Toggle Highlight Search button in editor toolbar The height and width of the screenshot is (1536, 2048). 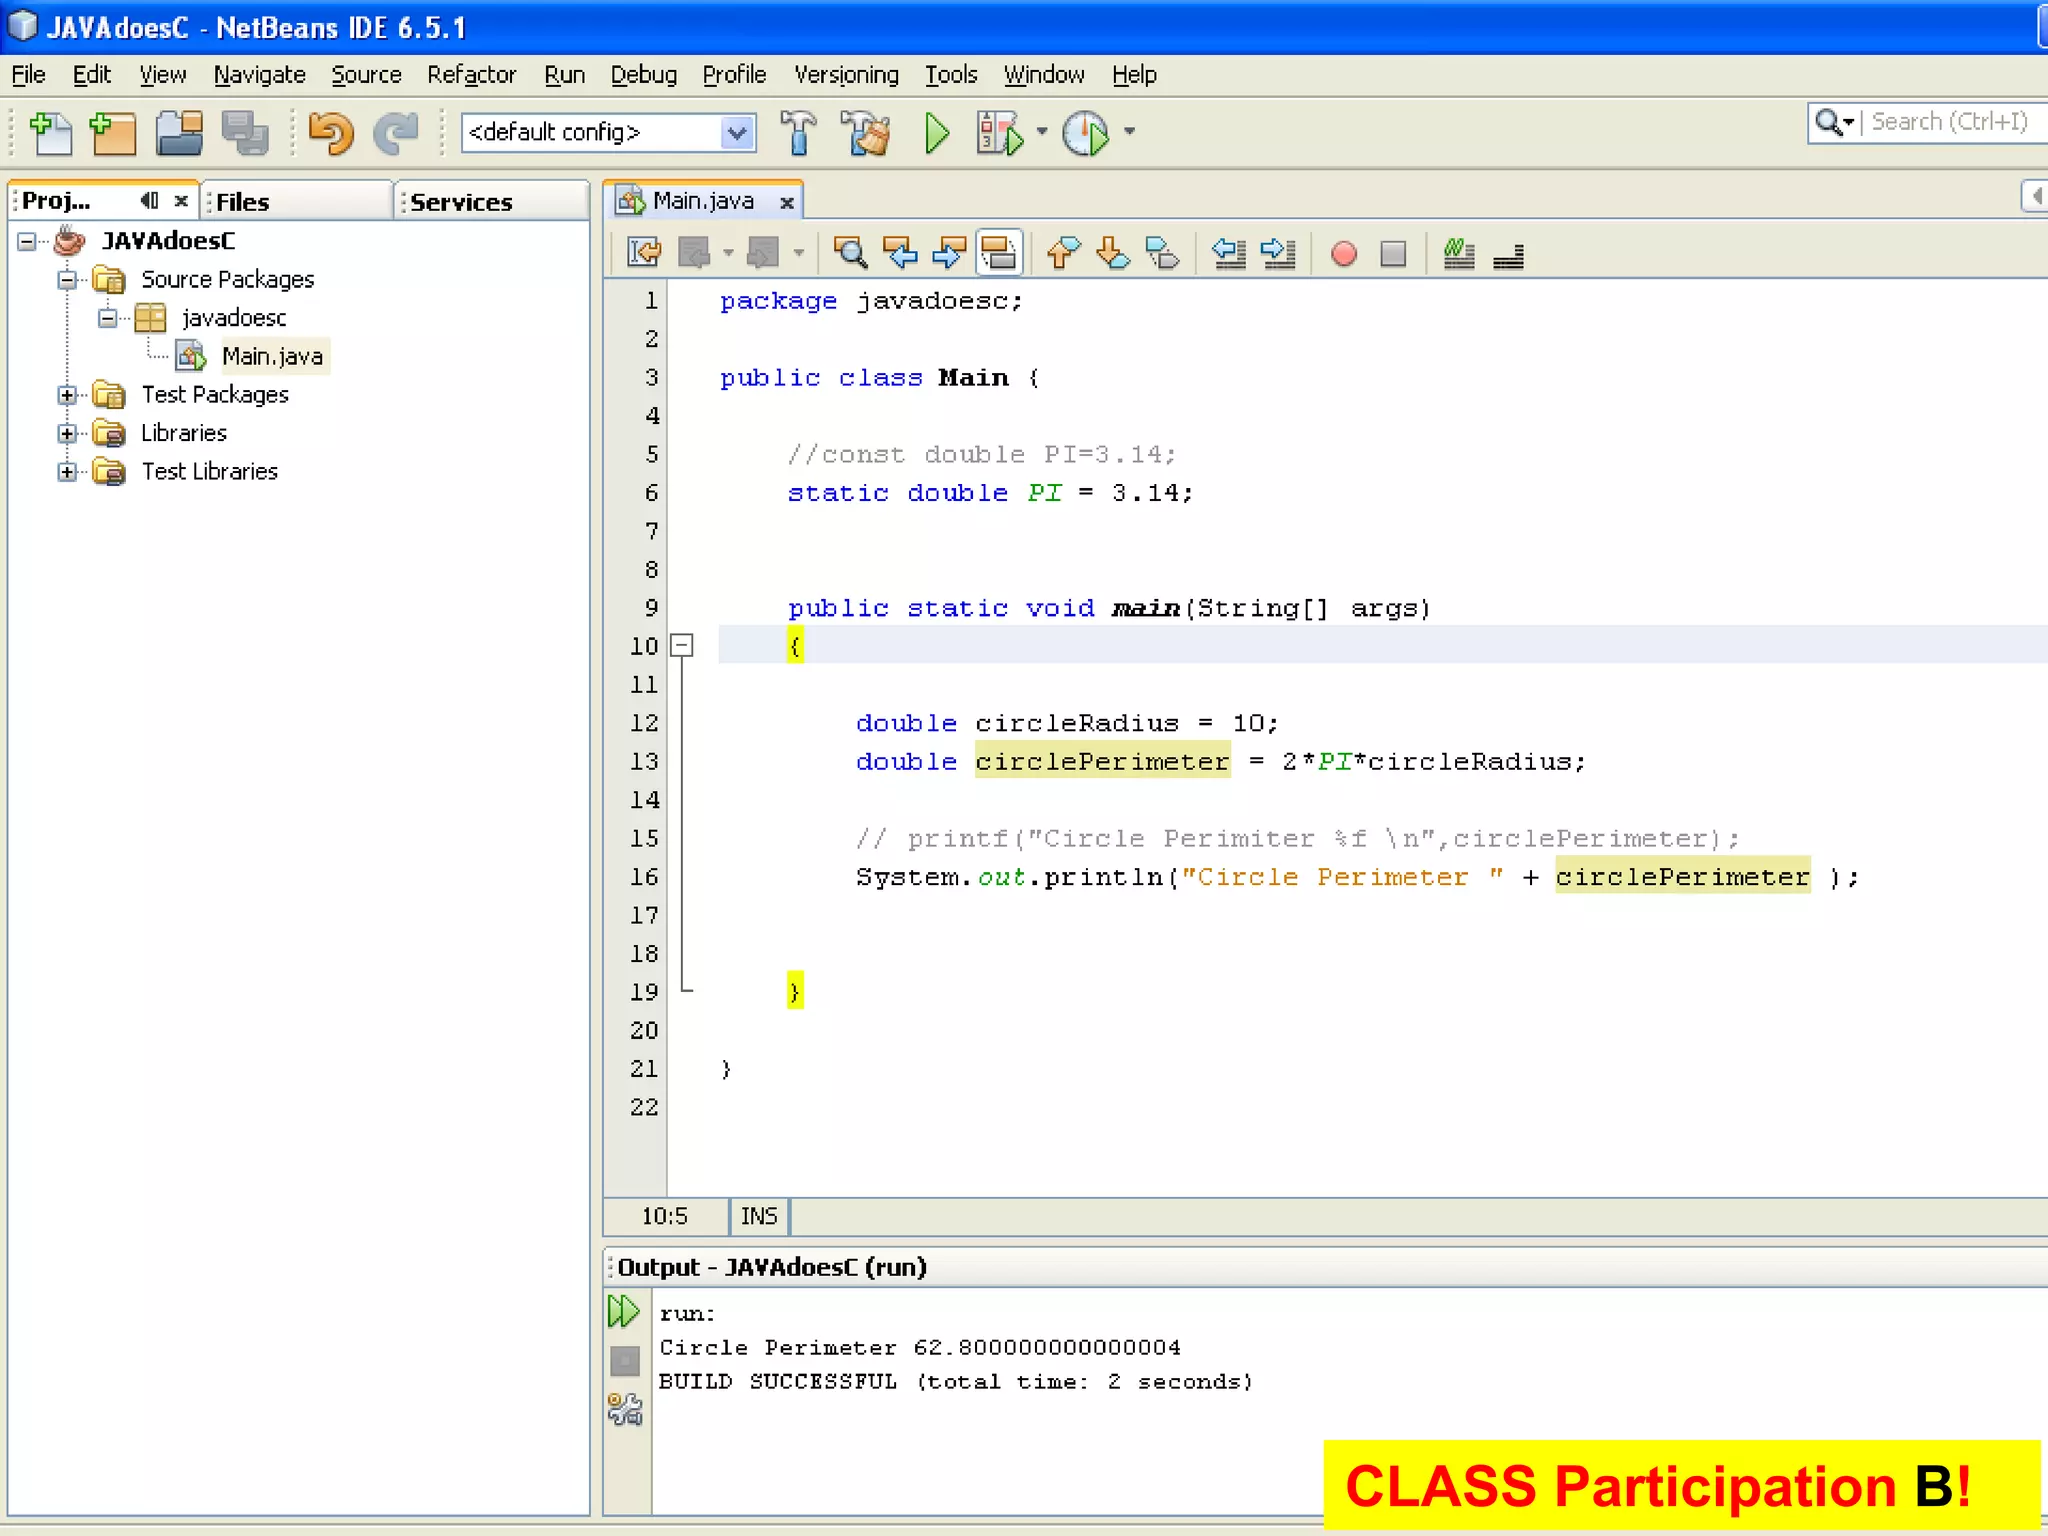point(998,253)
